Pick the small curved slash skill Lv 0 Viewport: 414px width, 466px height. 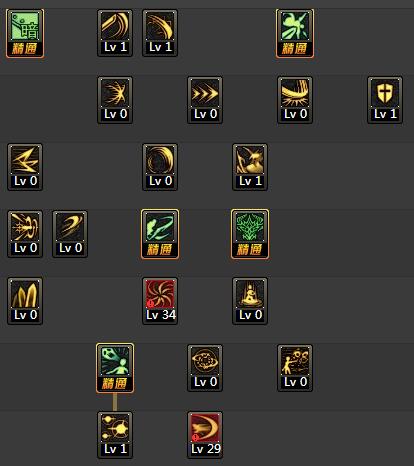(70, 234)
